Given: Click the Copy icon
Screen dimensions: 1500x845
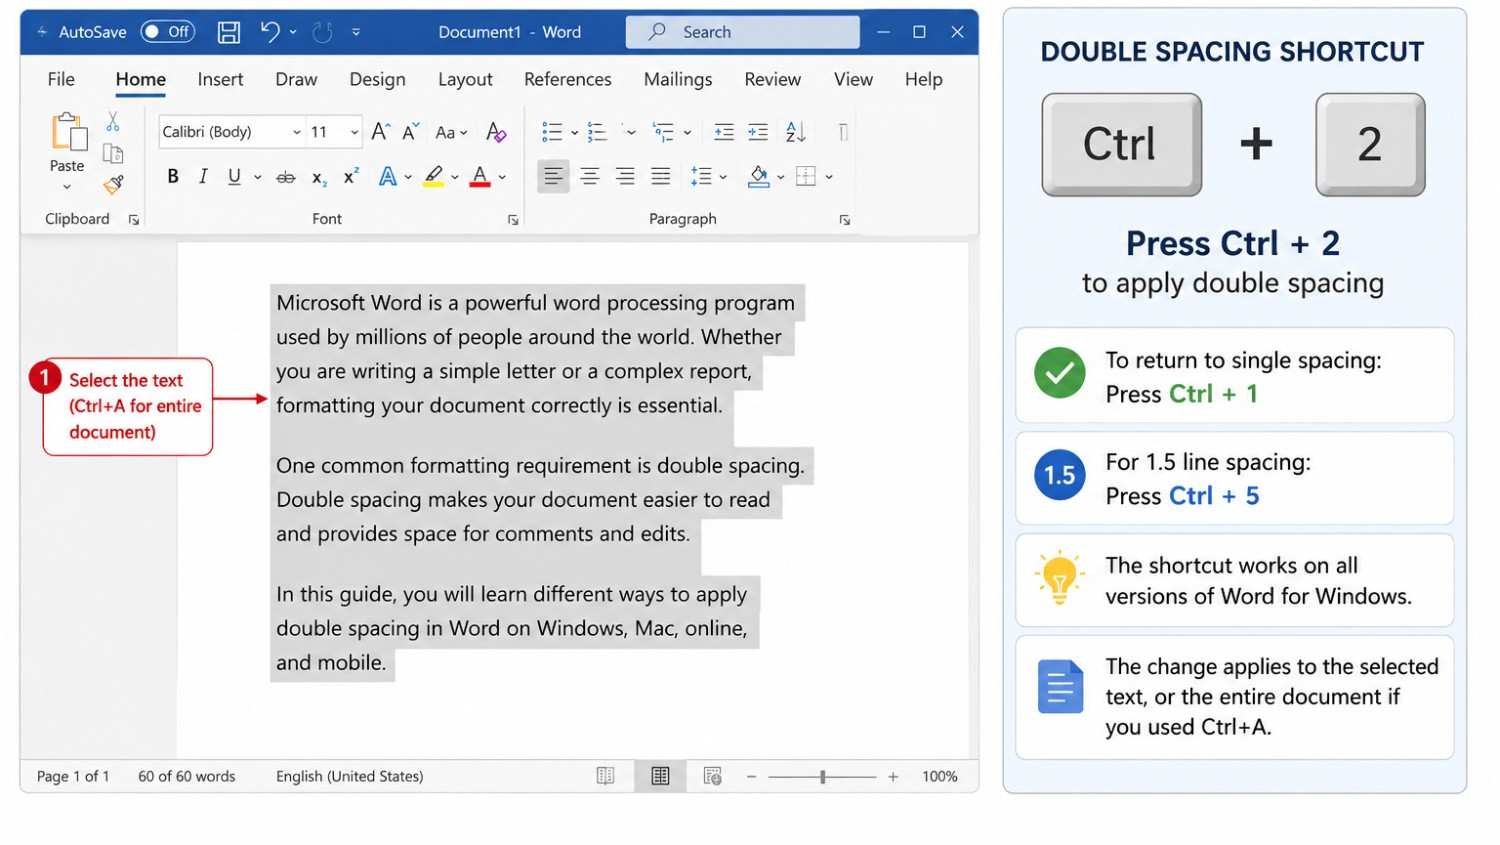Looking at the screenshot, I should (x=113, y=153).
